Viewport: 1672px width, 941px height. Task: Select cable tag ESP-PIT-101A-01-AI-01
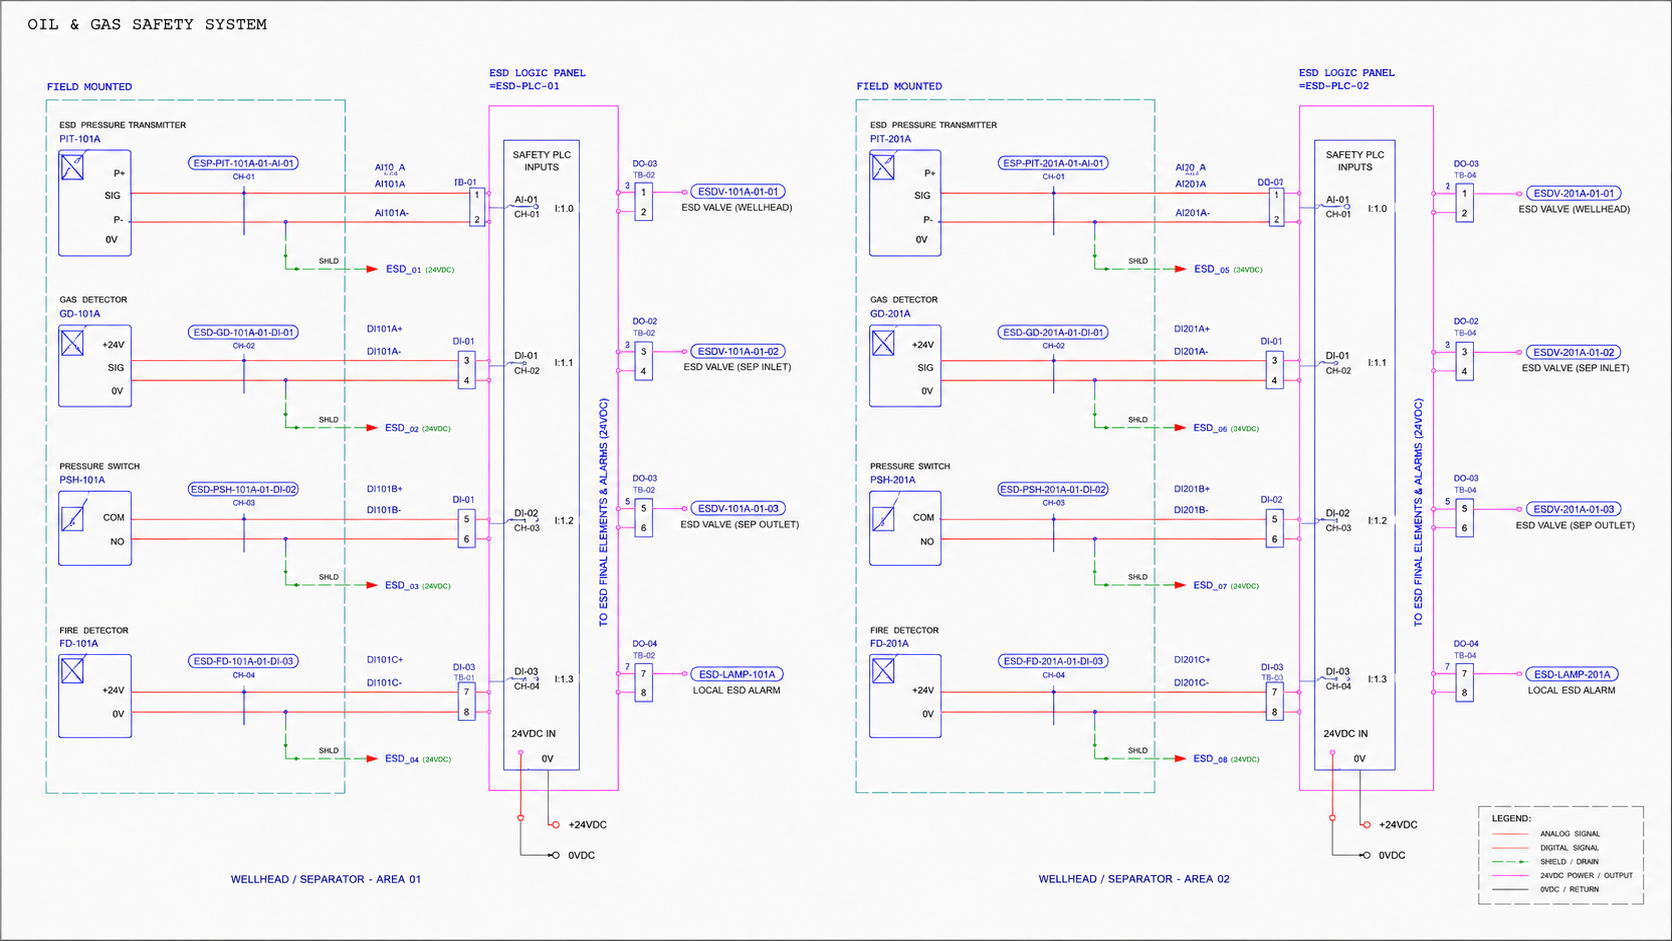point(244,163)
